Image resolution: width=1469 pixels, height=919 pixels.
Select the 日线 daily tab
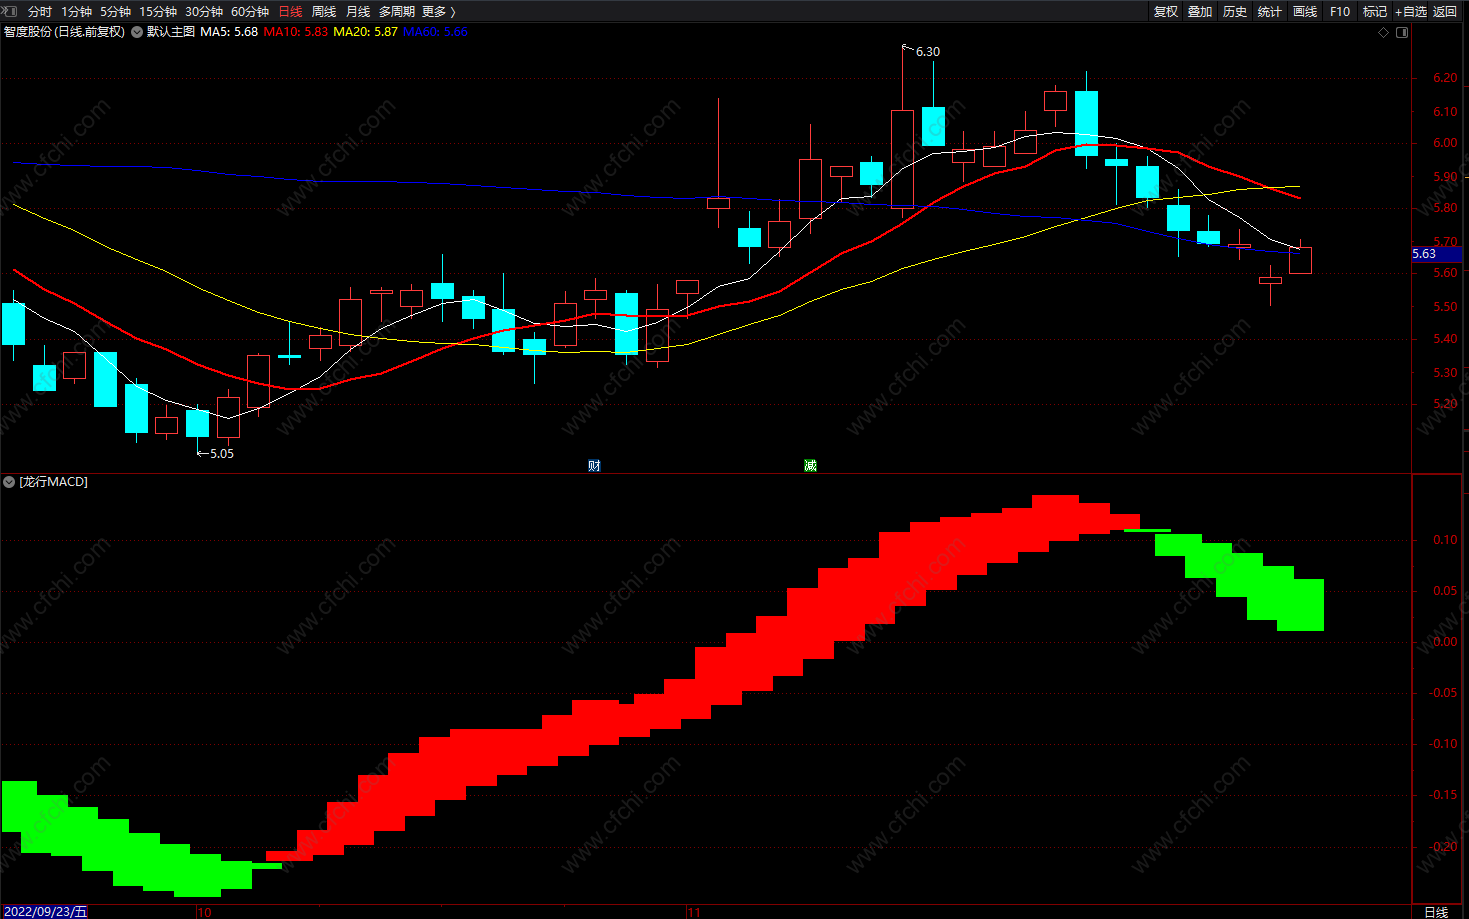[x=290, y=11]
